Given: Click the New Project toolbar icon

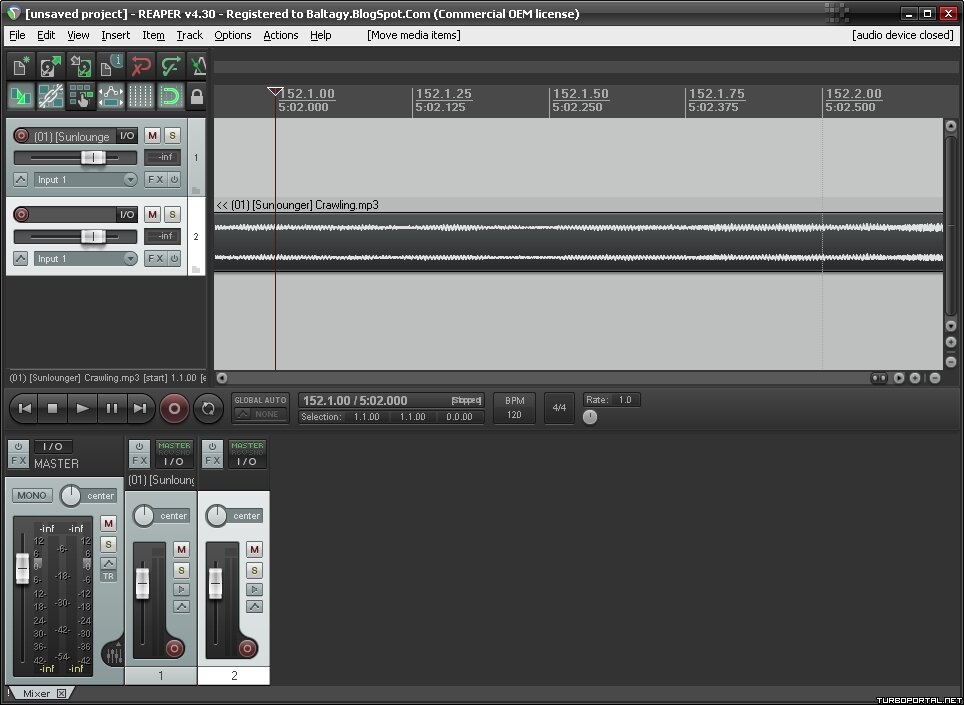Looking at the screenshot, I should (21, 66).
